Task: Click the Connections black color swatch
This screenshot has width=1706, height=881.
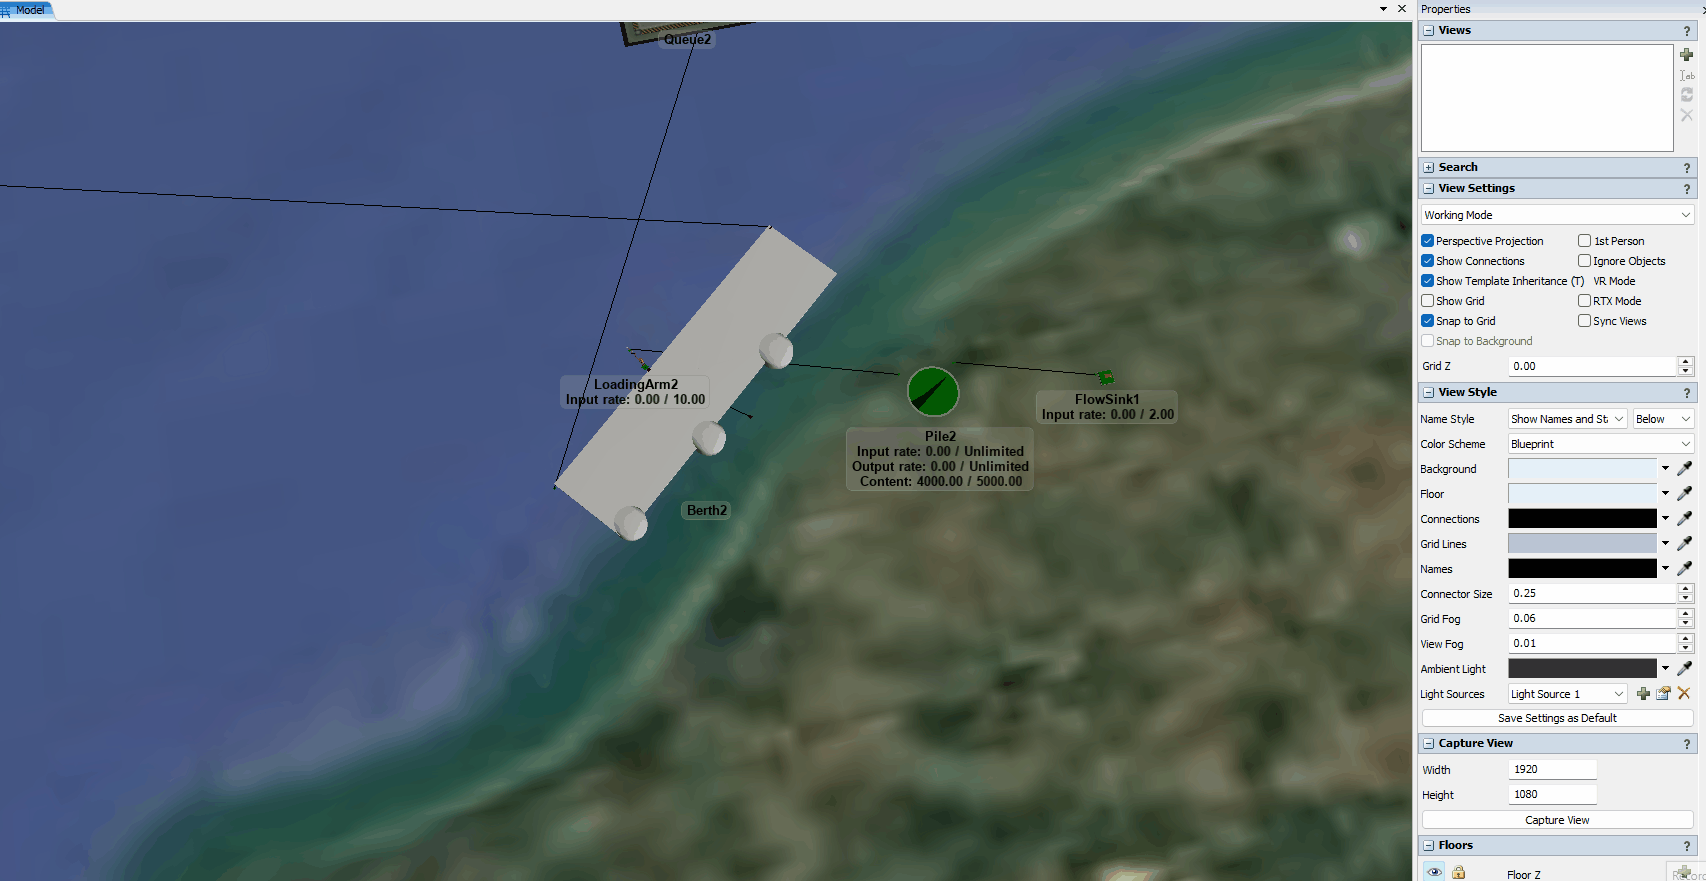Action: point(1582,518)
